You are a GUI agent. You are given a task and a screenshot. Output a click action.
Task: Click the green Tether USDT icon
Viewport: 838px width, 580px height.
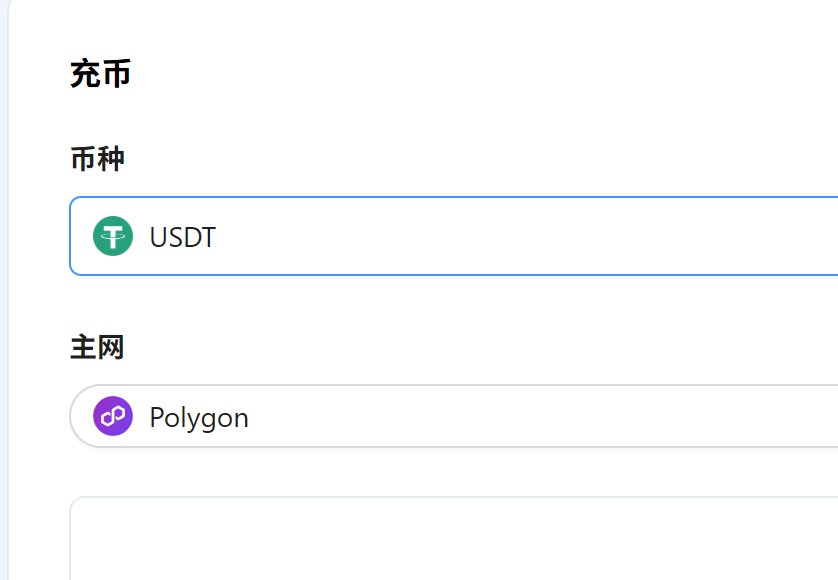[113, 237]
